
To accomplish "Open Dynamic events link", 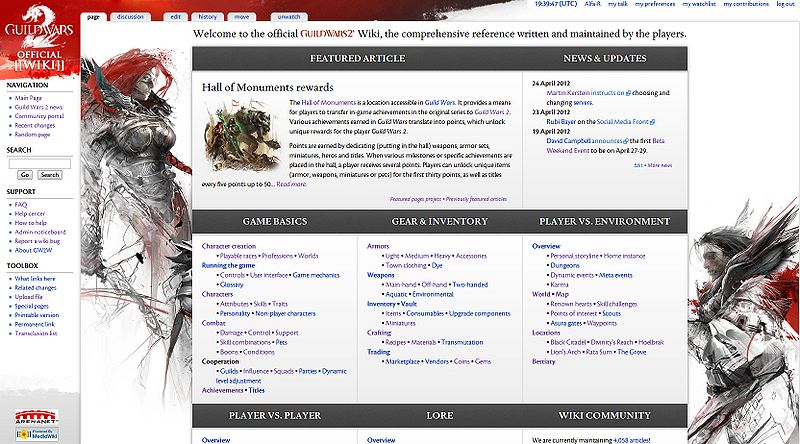I will click(572, 276).
